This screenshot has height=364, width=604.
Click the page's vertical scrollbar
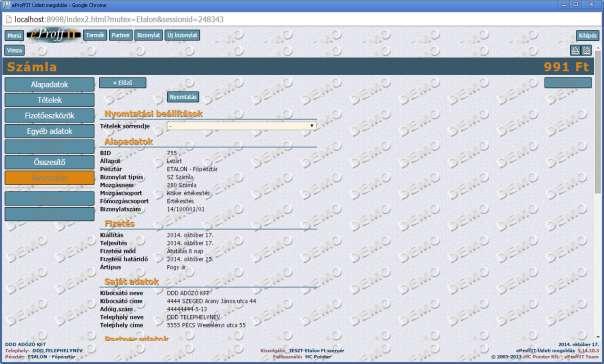(x=597, y=193)
